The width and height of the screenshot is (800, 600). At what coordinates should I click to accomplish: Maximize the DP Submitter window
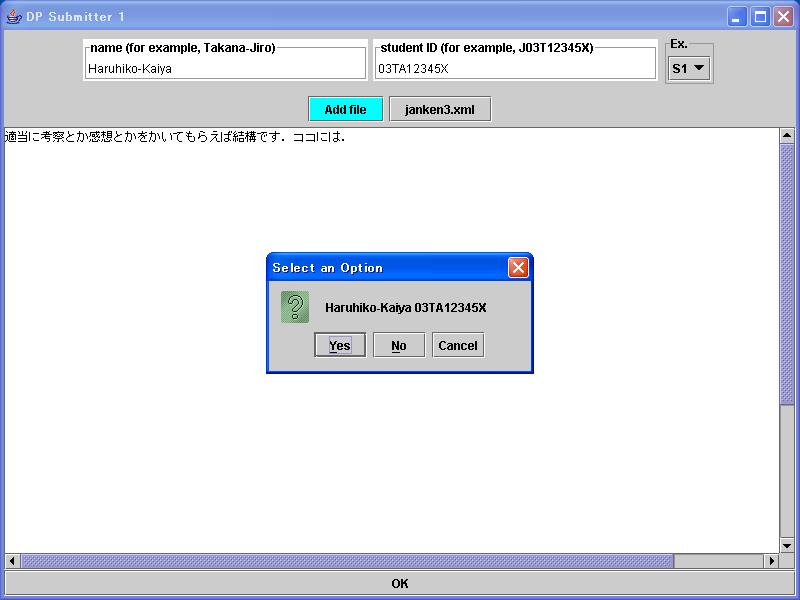(760, 17)
